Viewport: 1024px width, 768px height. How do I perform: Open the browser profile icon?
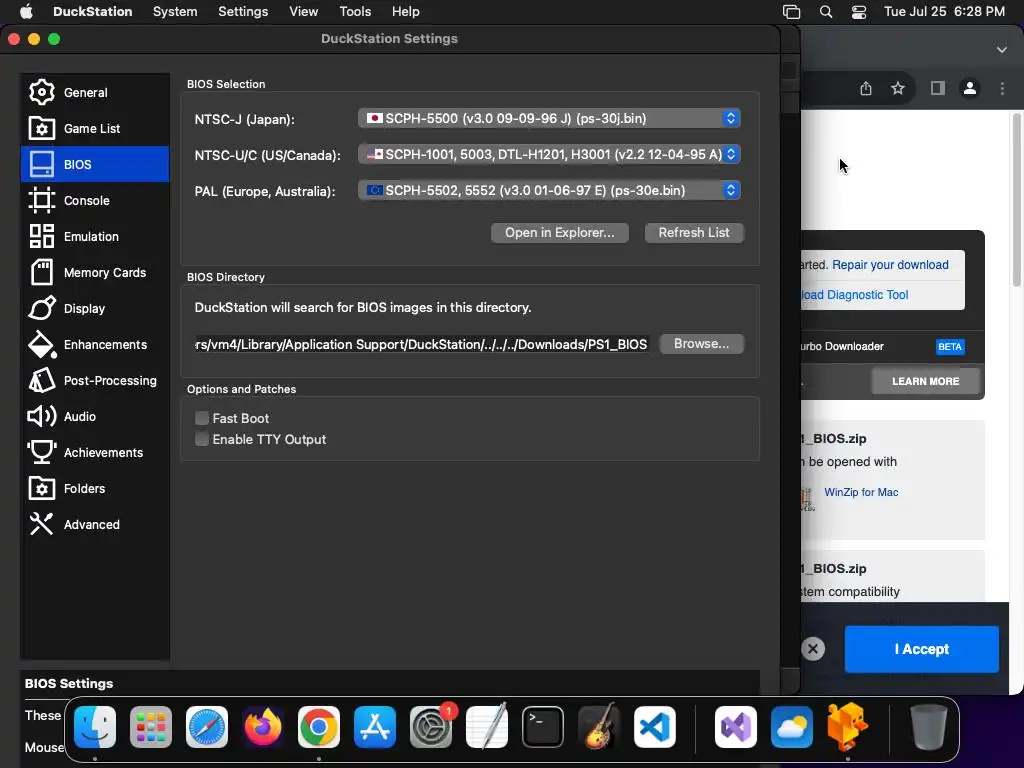click(970, 88)
